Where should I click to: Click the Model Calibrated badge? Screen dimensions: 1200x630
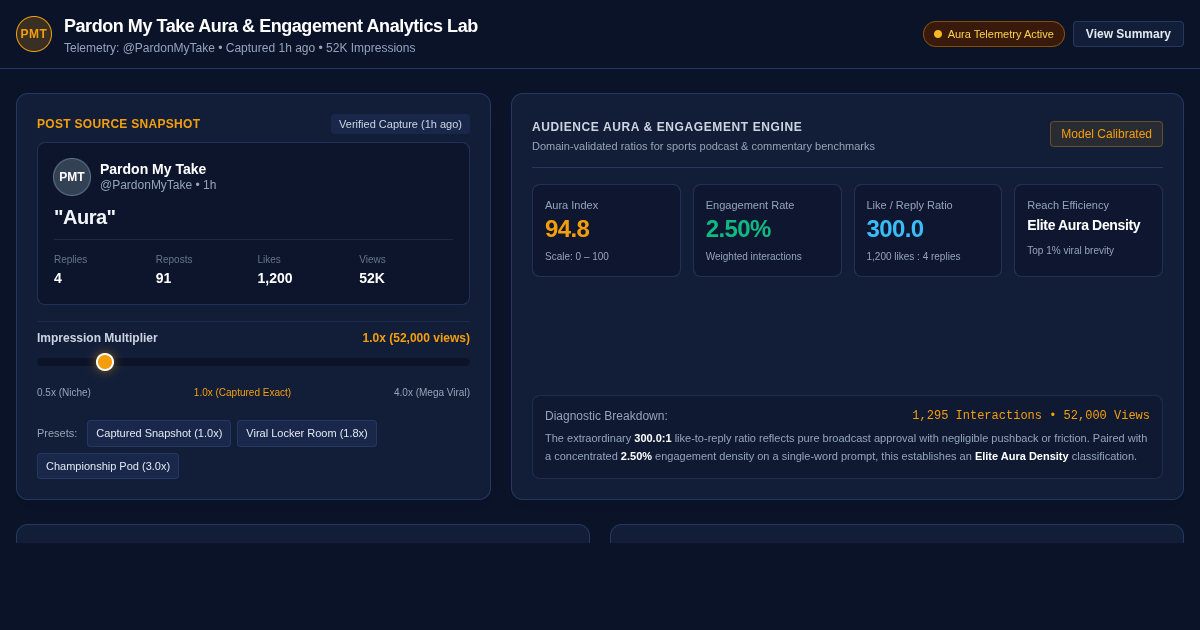1106,134
